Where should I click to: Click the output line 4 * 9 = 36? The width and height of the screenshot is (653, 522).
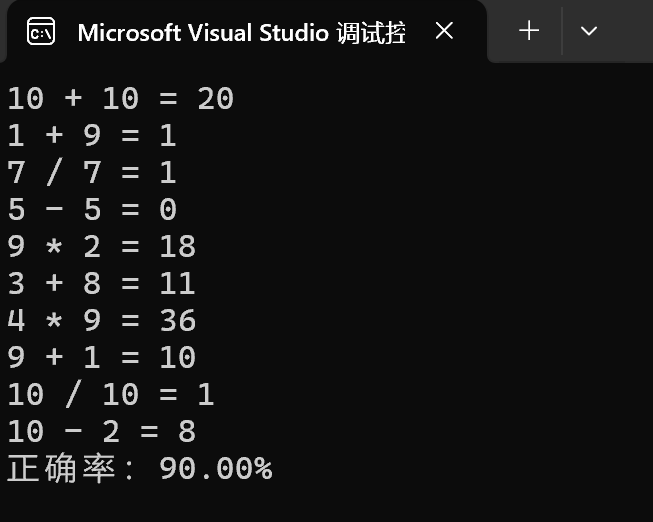(x=101, y=320)
